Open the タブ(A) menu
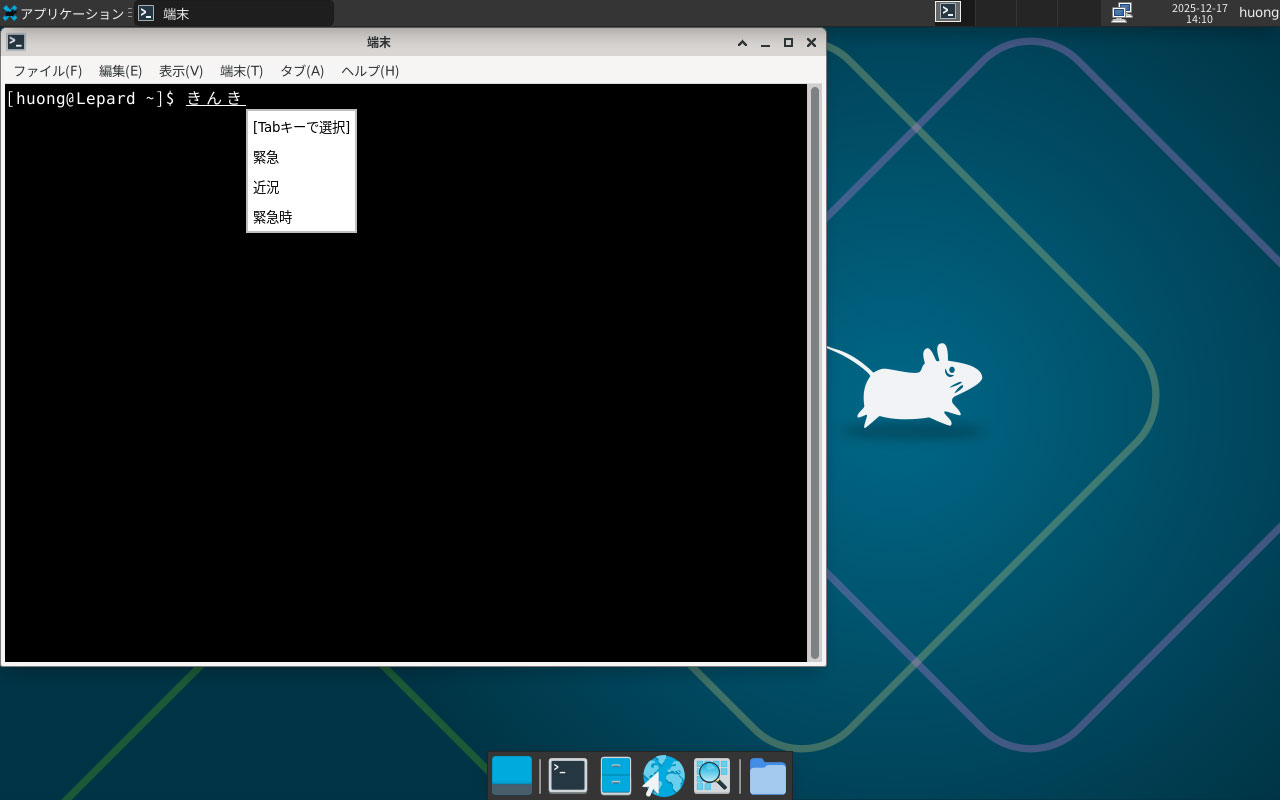This screenshot has height=800, width=1280. [x=302, y=71]
